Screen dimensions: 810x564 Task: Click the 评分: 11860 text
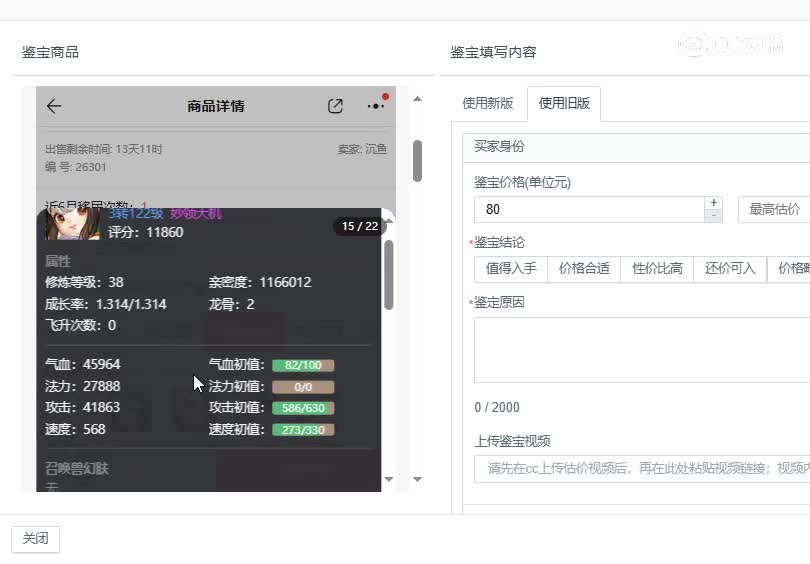tap(146, 232)
